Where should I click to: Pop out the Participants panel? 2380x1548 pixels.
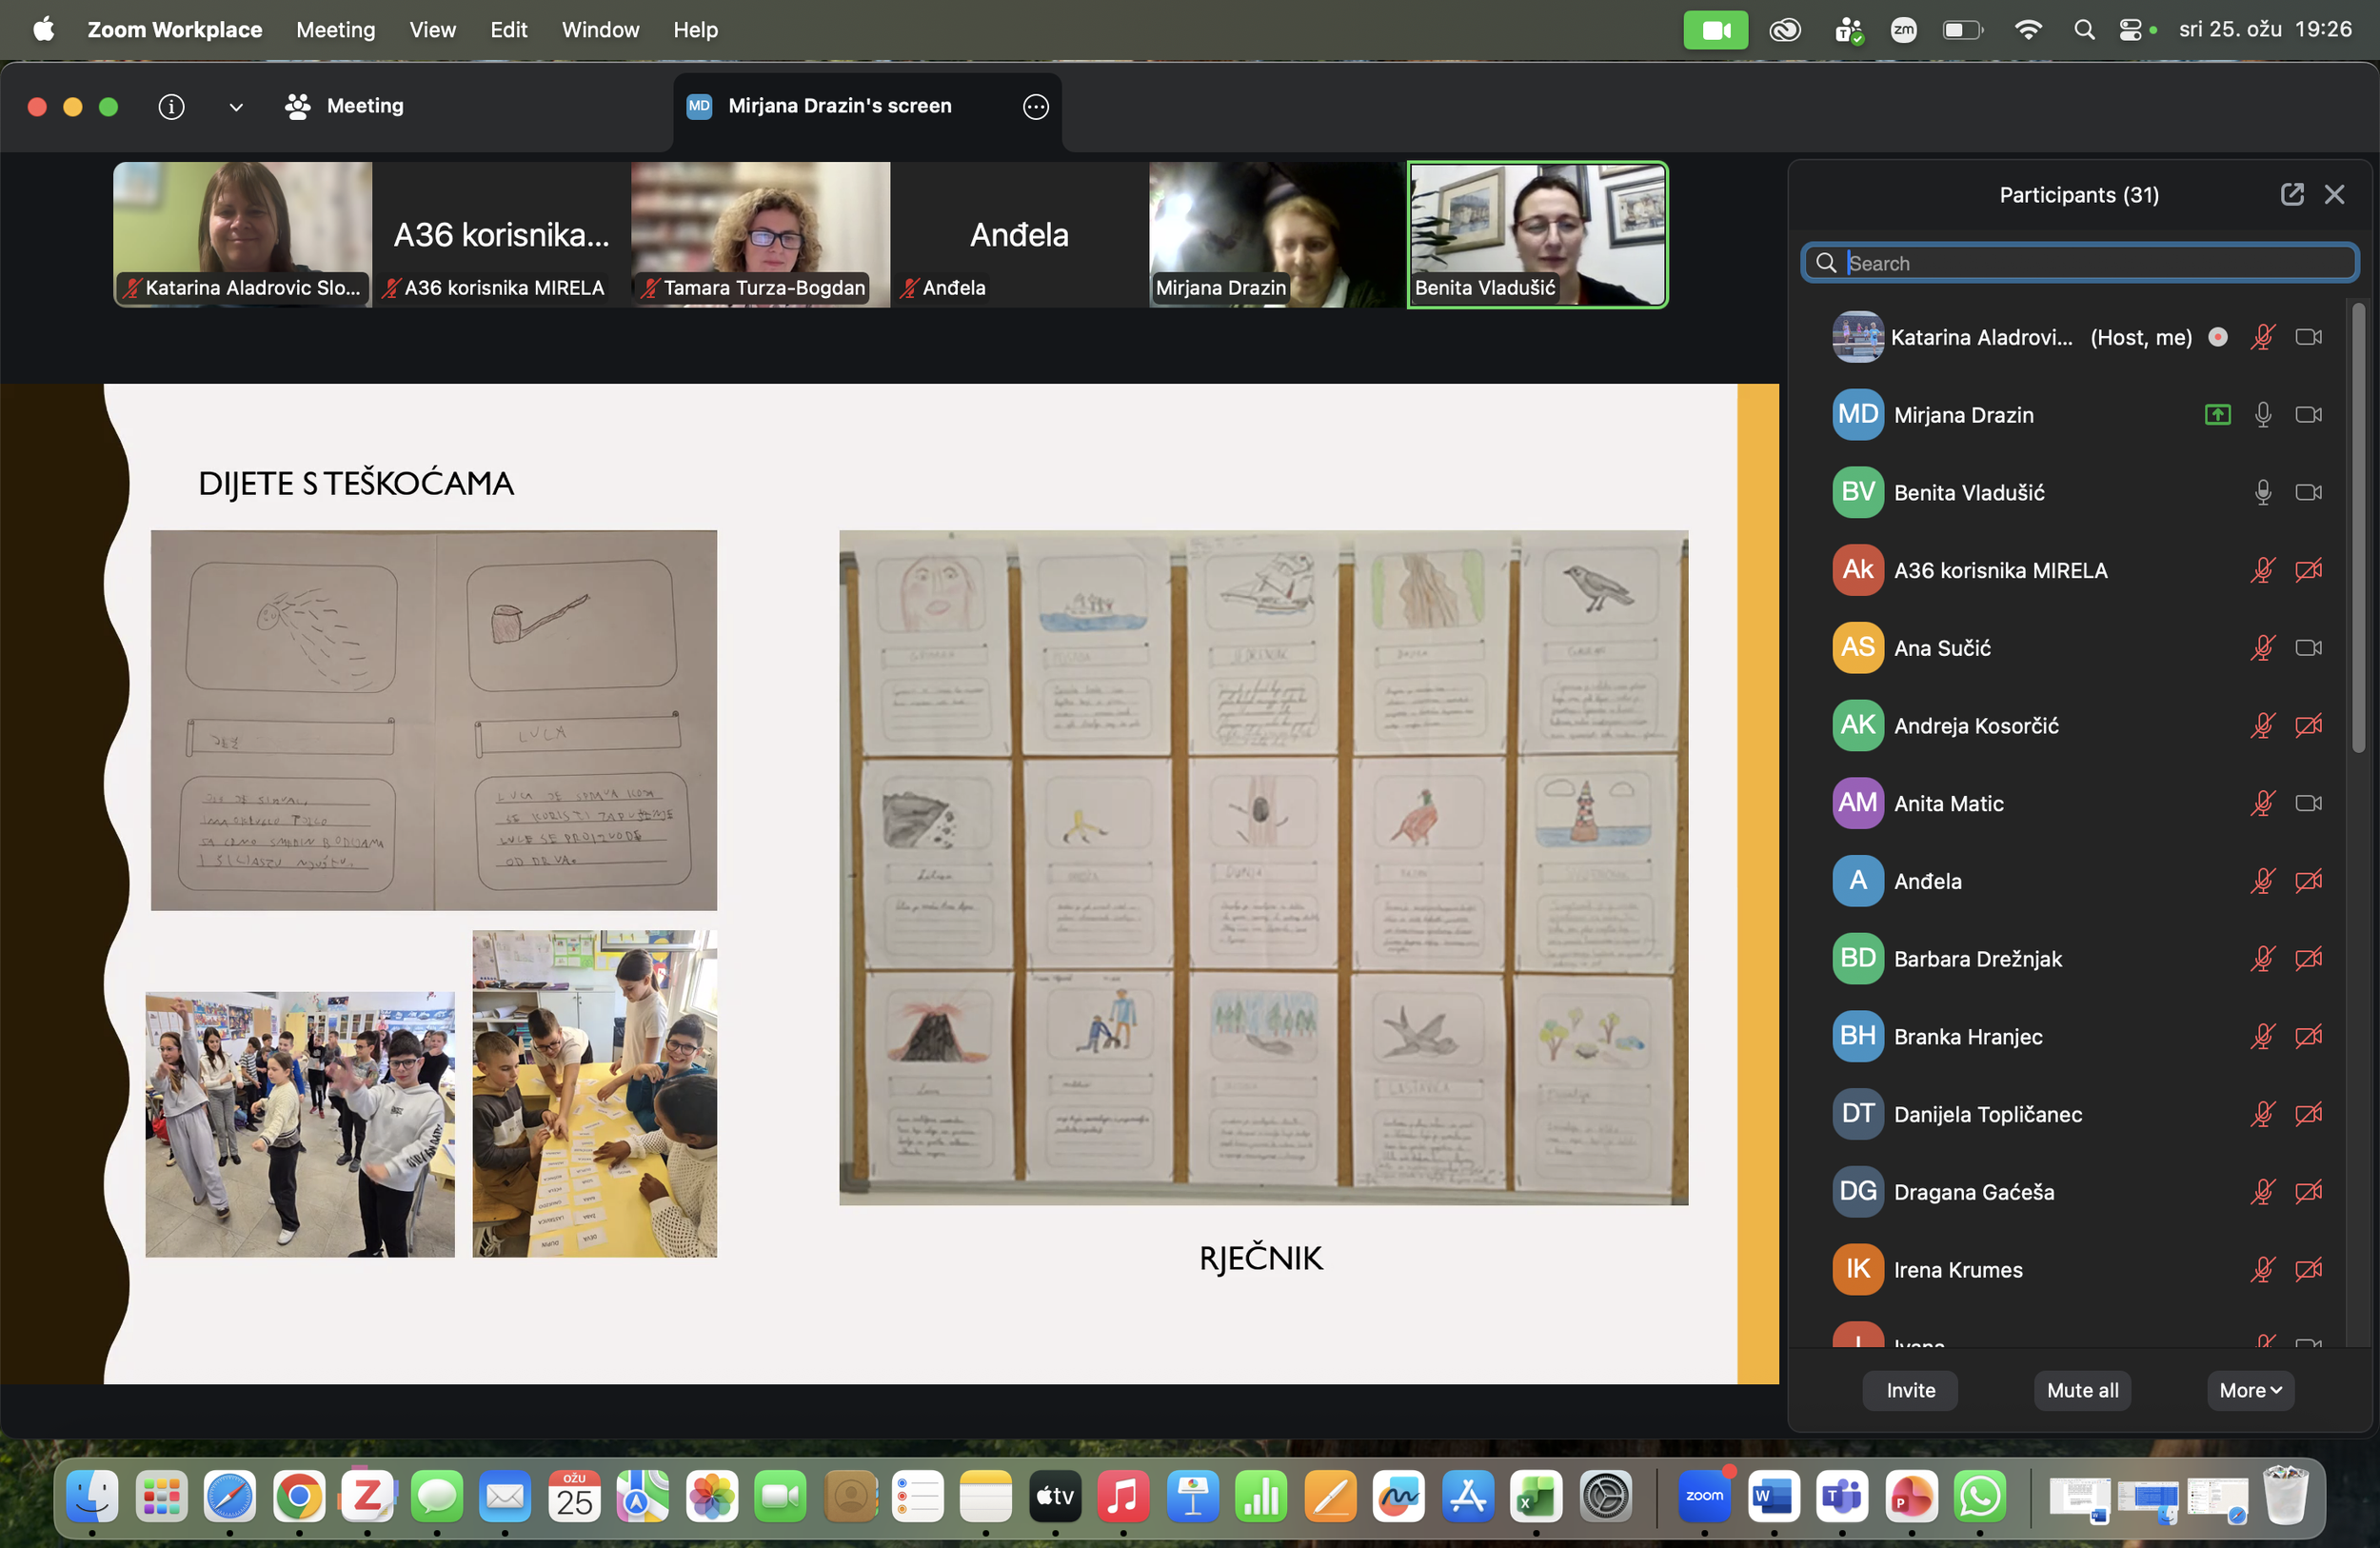click(2292, 194)
